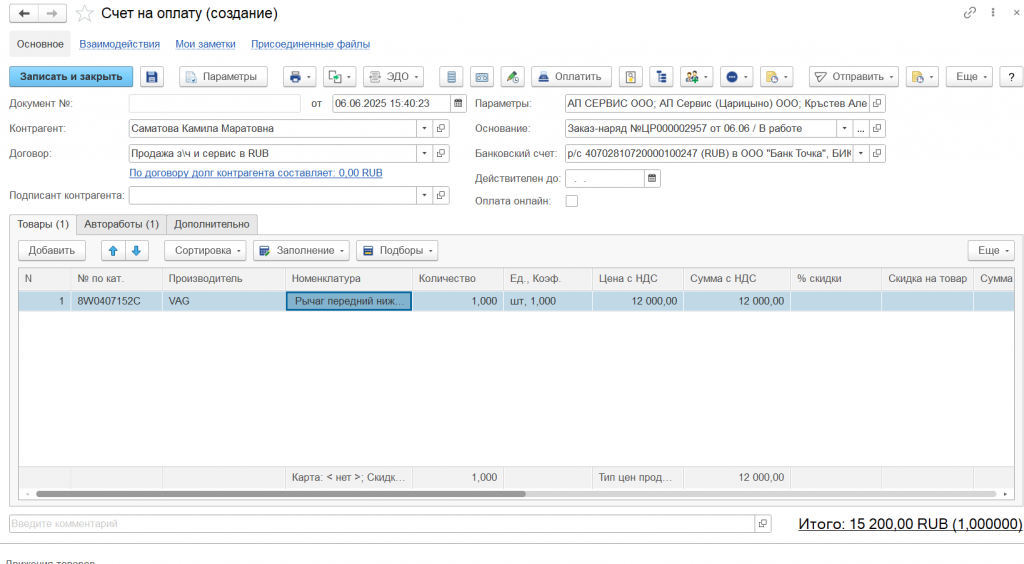1024x564 pixels.
Task: Open calendar picker for document date
Action: (x=458, y=103)
